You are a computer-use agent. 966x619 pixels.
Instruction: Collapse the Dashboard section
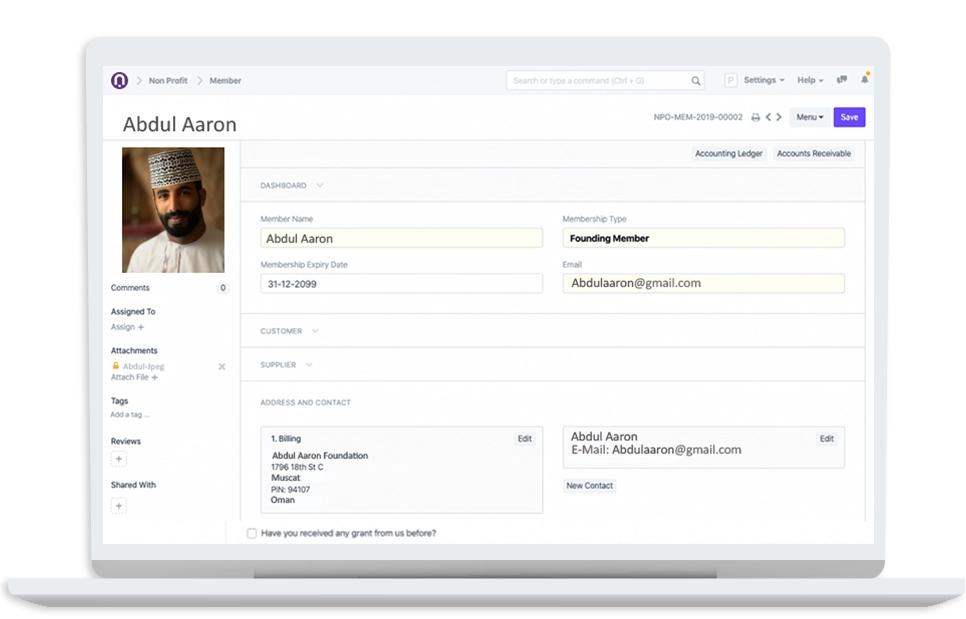[x=319, y=185]
